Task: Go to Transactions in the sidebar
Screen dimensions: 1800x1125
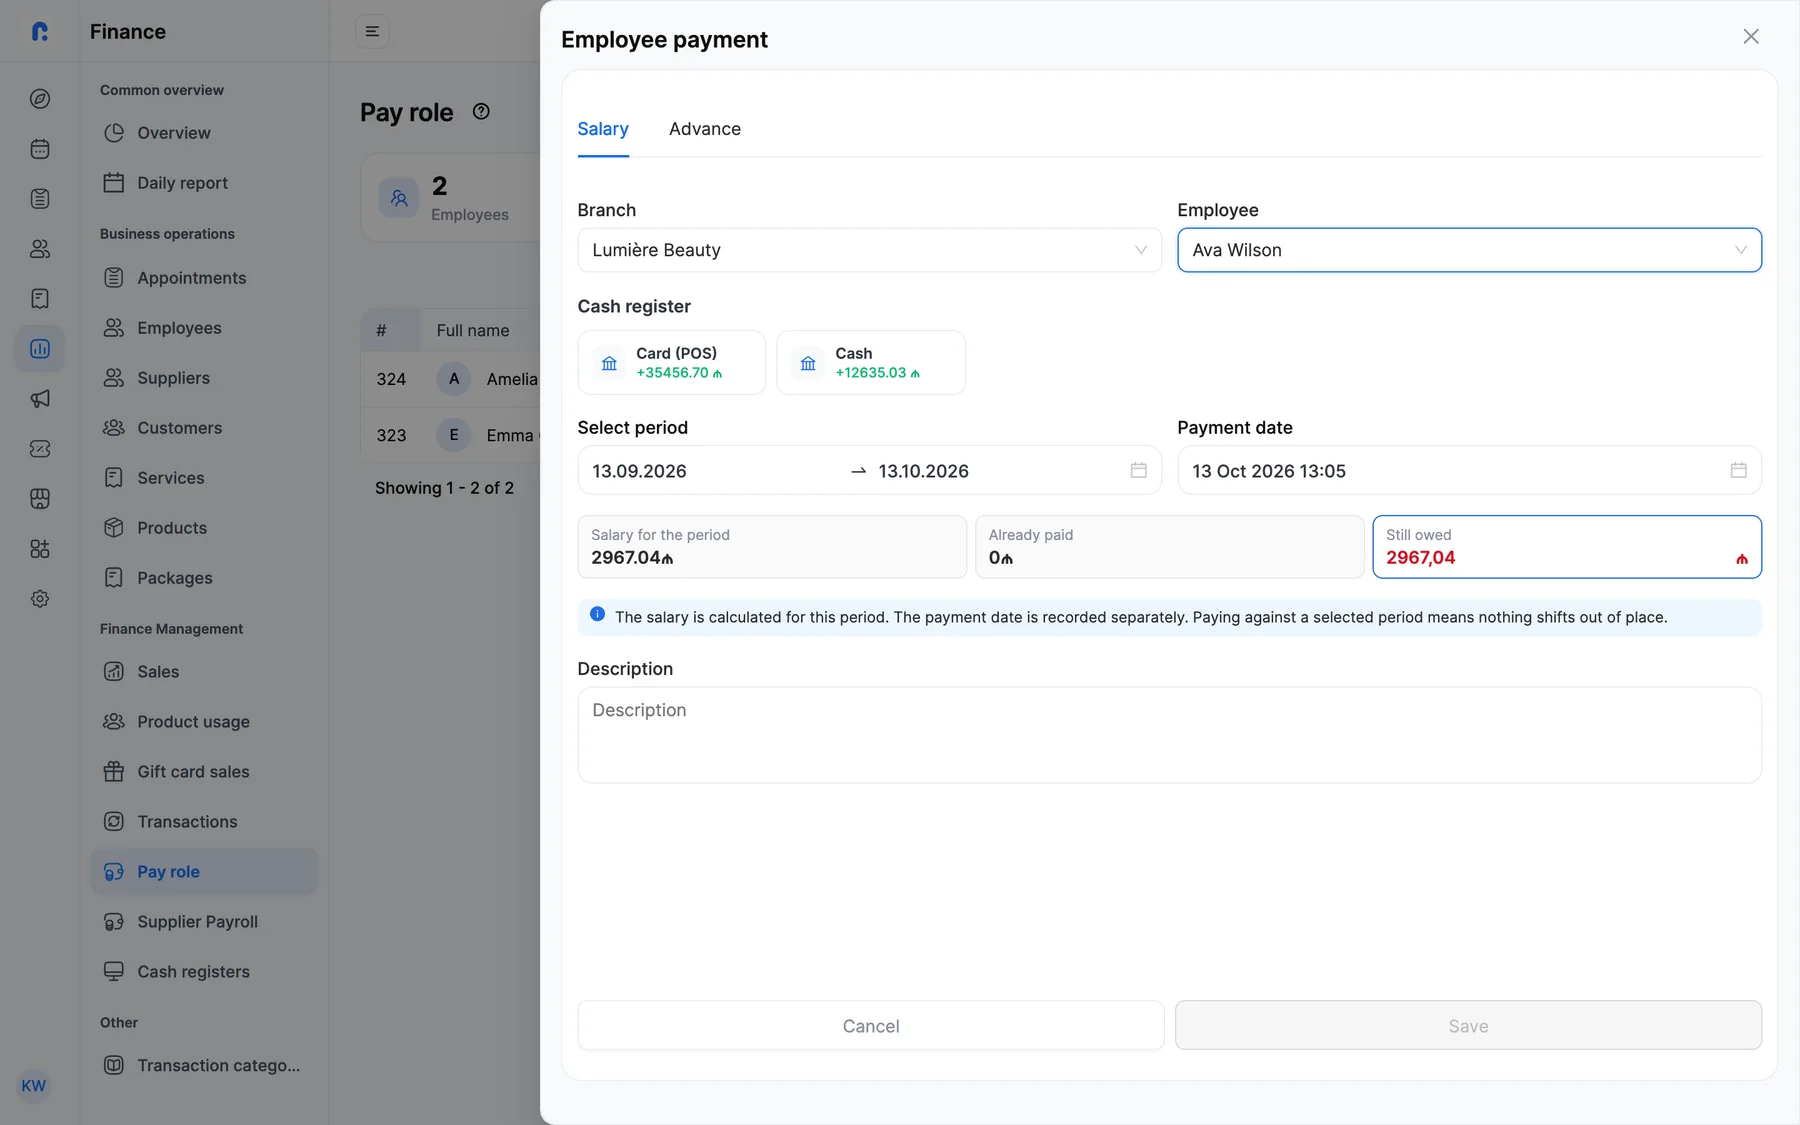Action: pyautogui.click(x=204, y=822)
